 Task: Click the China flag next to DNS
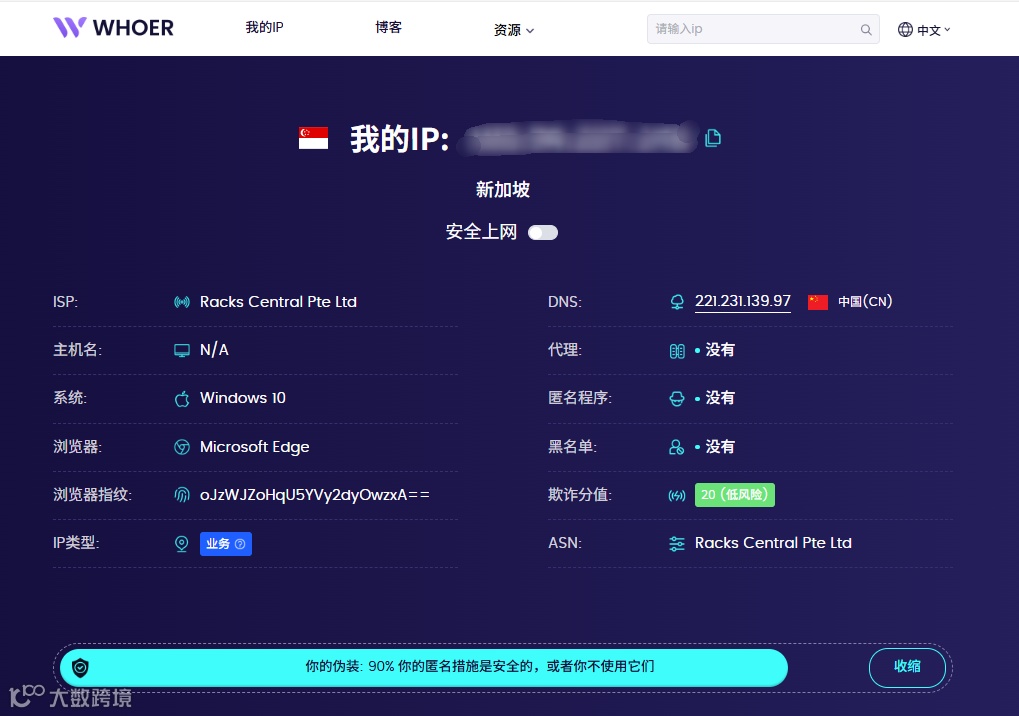point(818,302)
